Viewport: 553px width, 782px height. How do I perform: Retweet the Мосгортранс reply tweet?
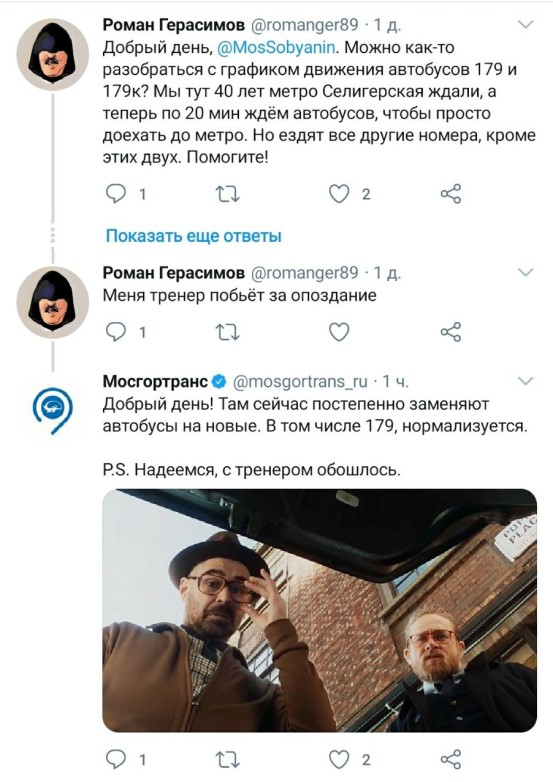click(227, 759)
